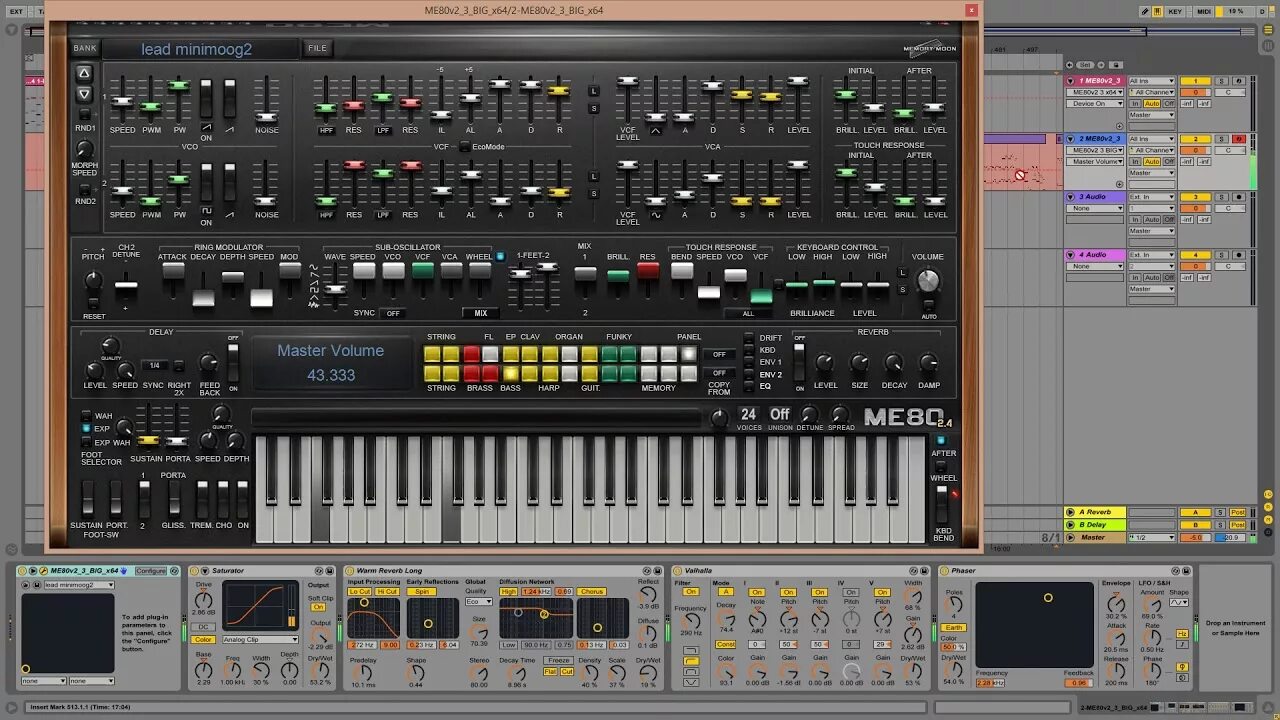Click the Saturator Drive knob
This screenshot has height=720, width=1280.
tap(203, 598)
